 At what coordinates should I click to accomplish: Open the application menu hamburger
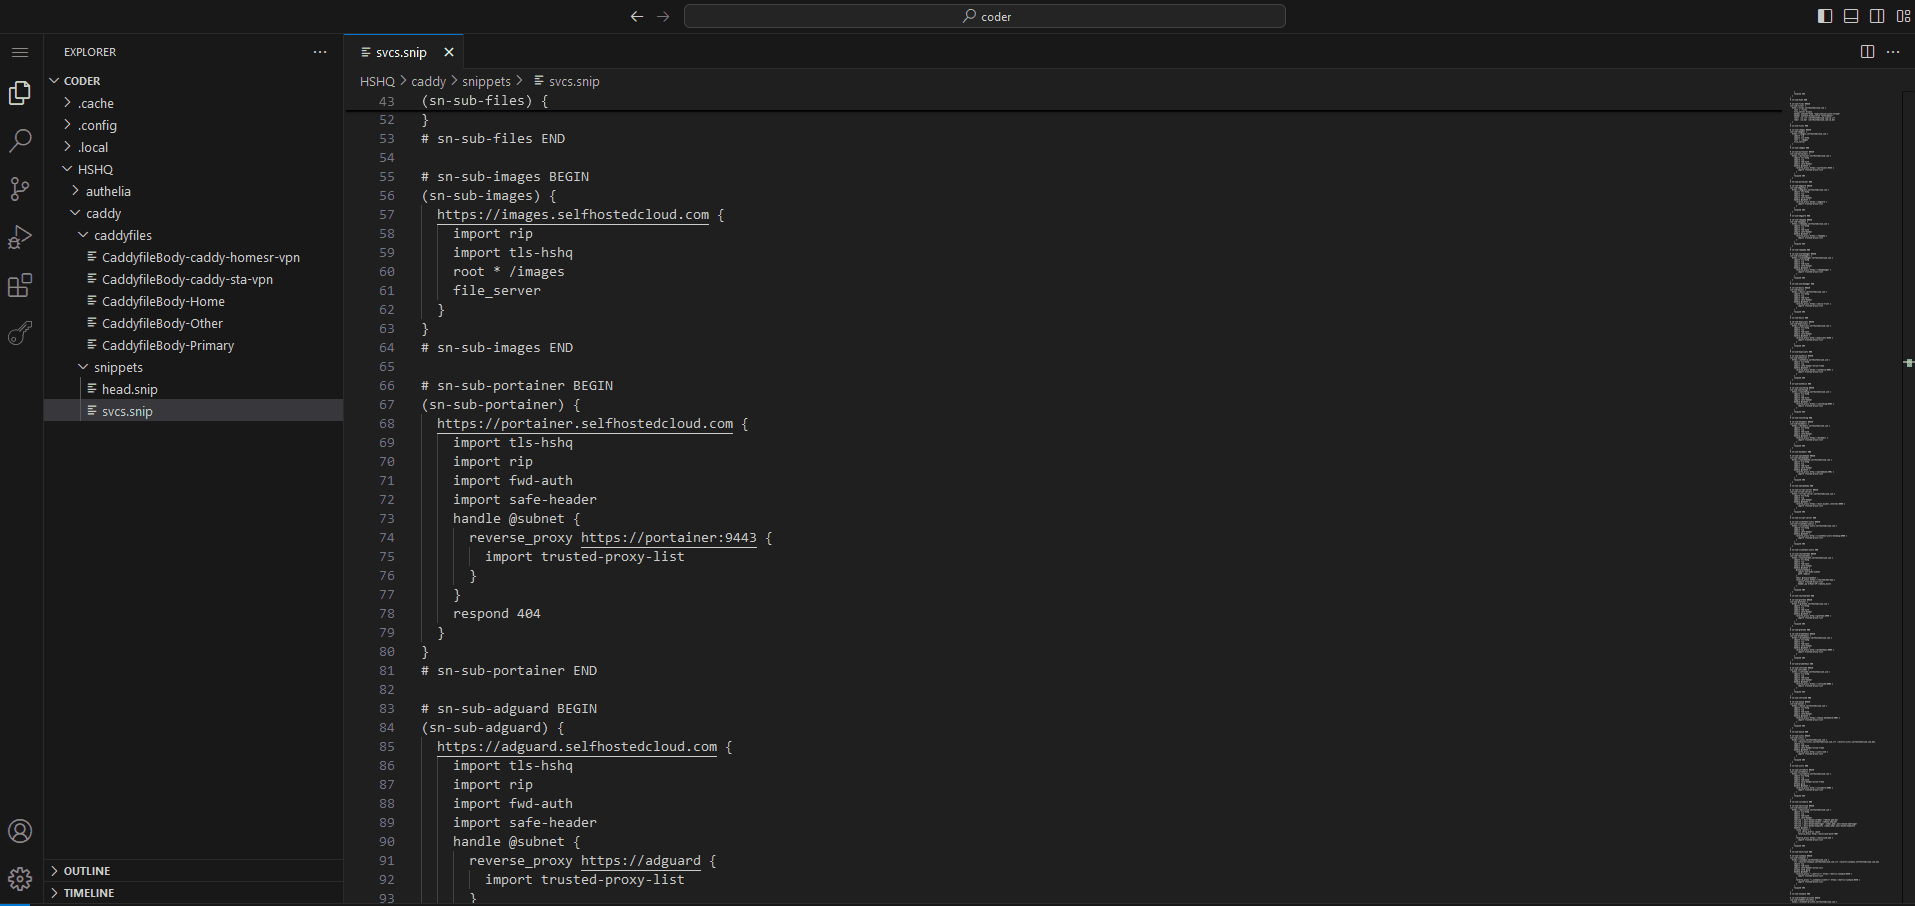pyautogui.click(x=20, y=52)
